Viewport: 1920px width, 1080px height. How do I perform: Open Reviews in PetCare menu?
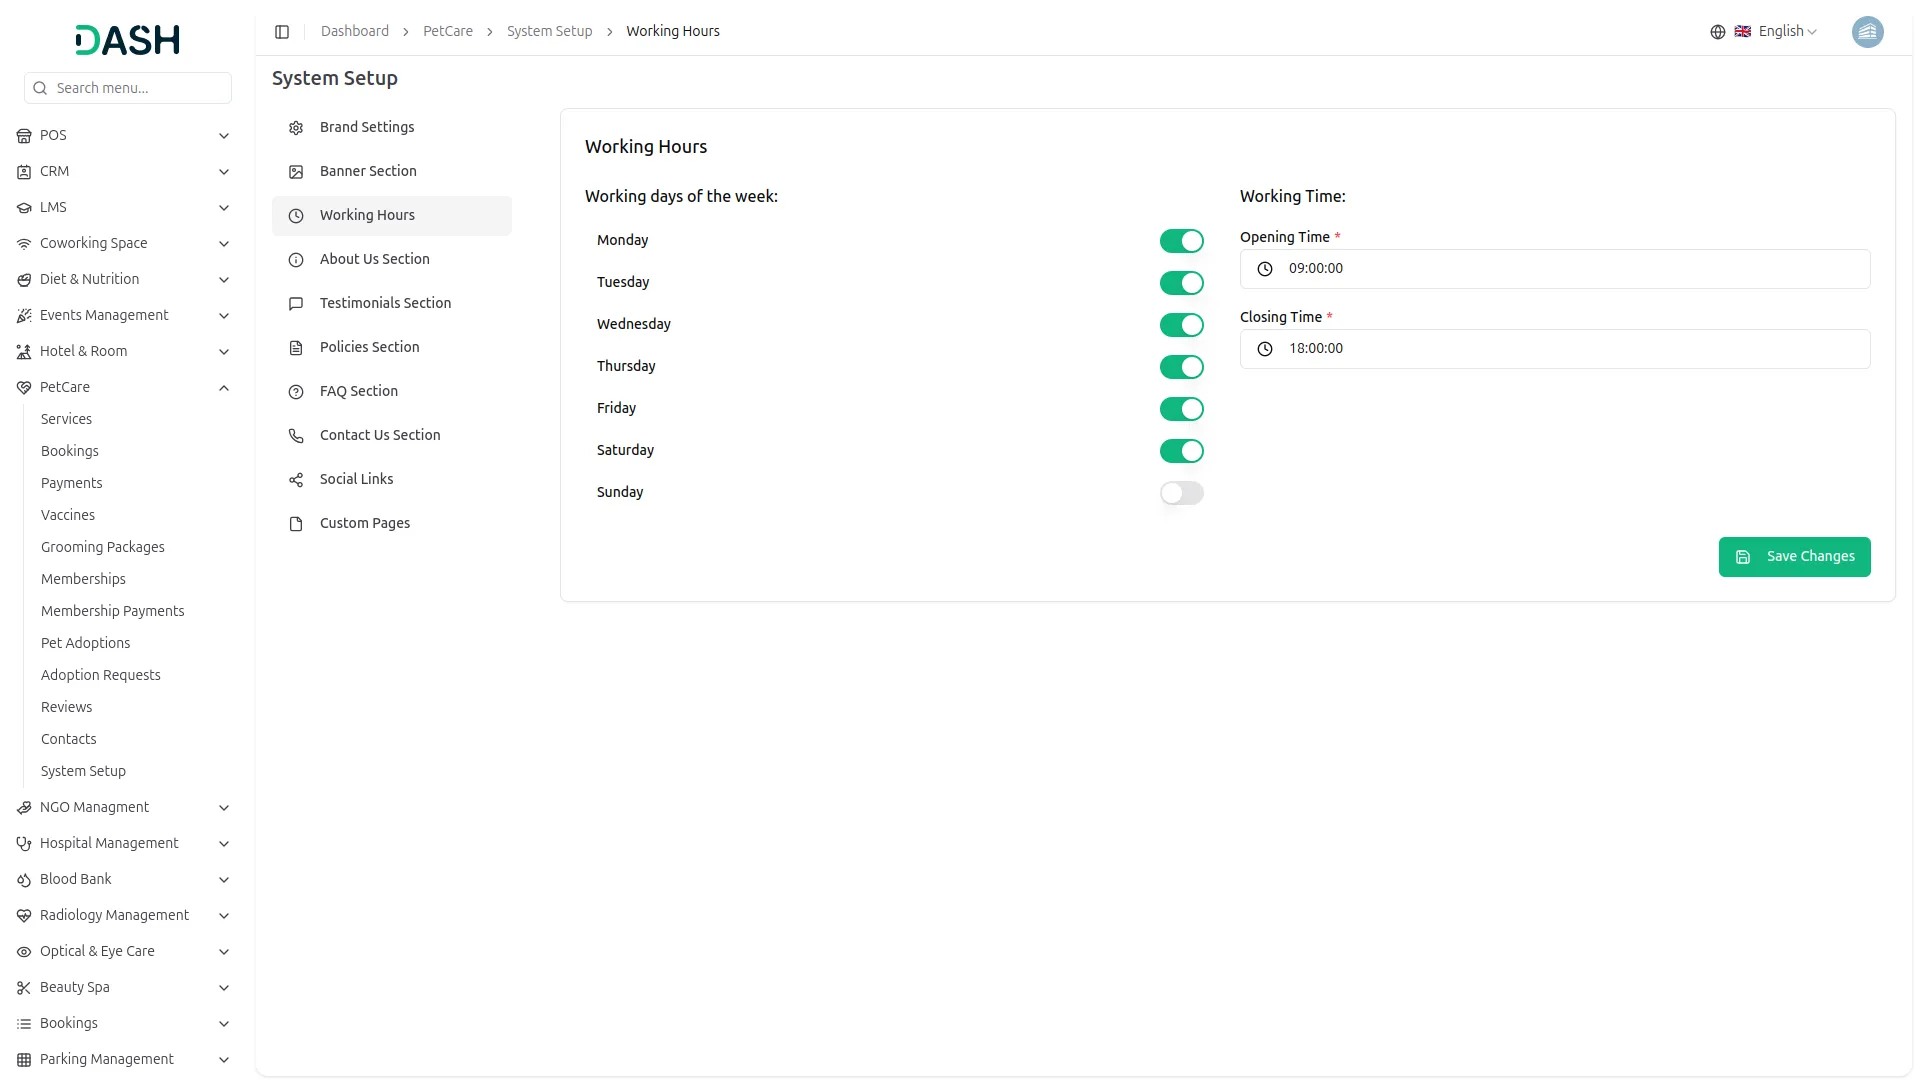[x=67, y=708]
